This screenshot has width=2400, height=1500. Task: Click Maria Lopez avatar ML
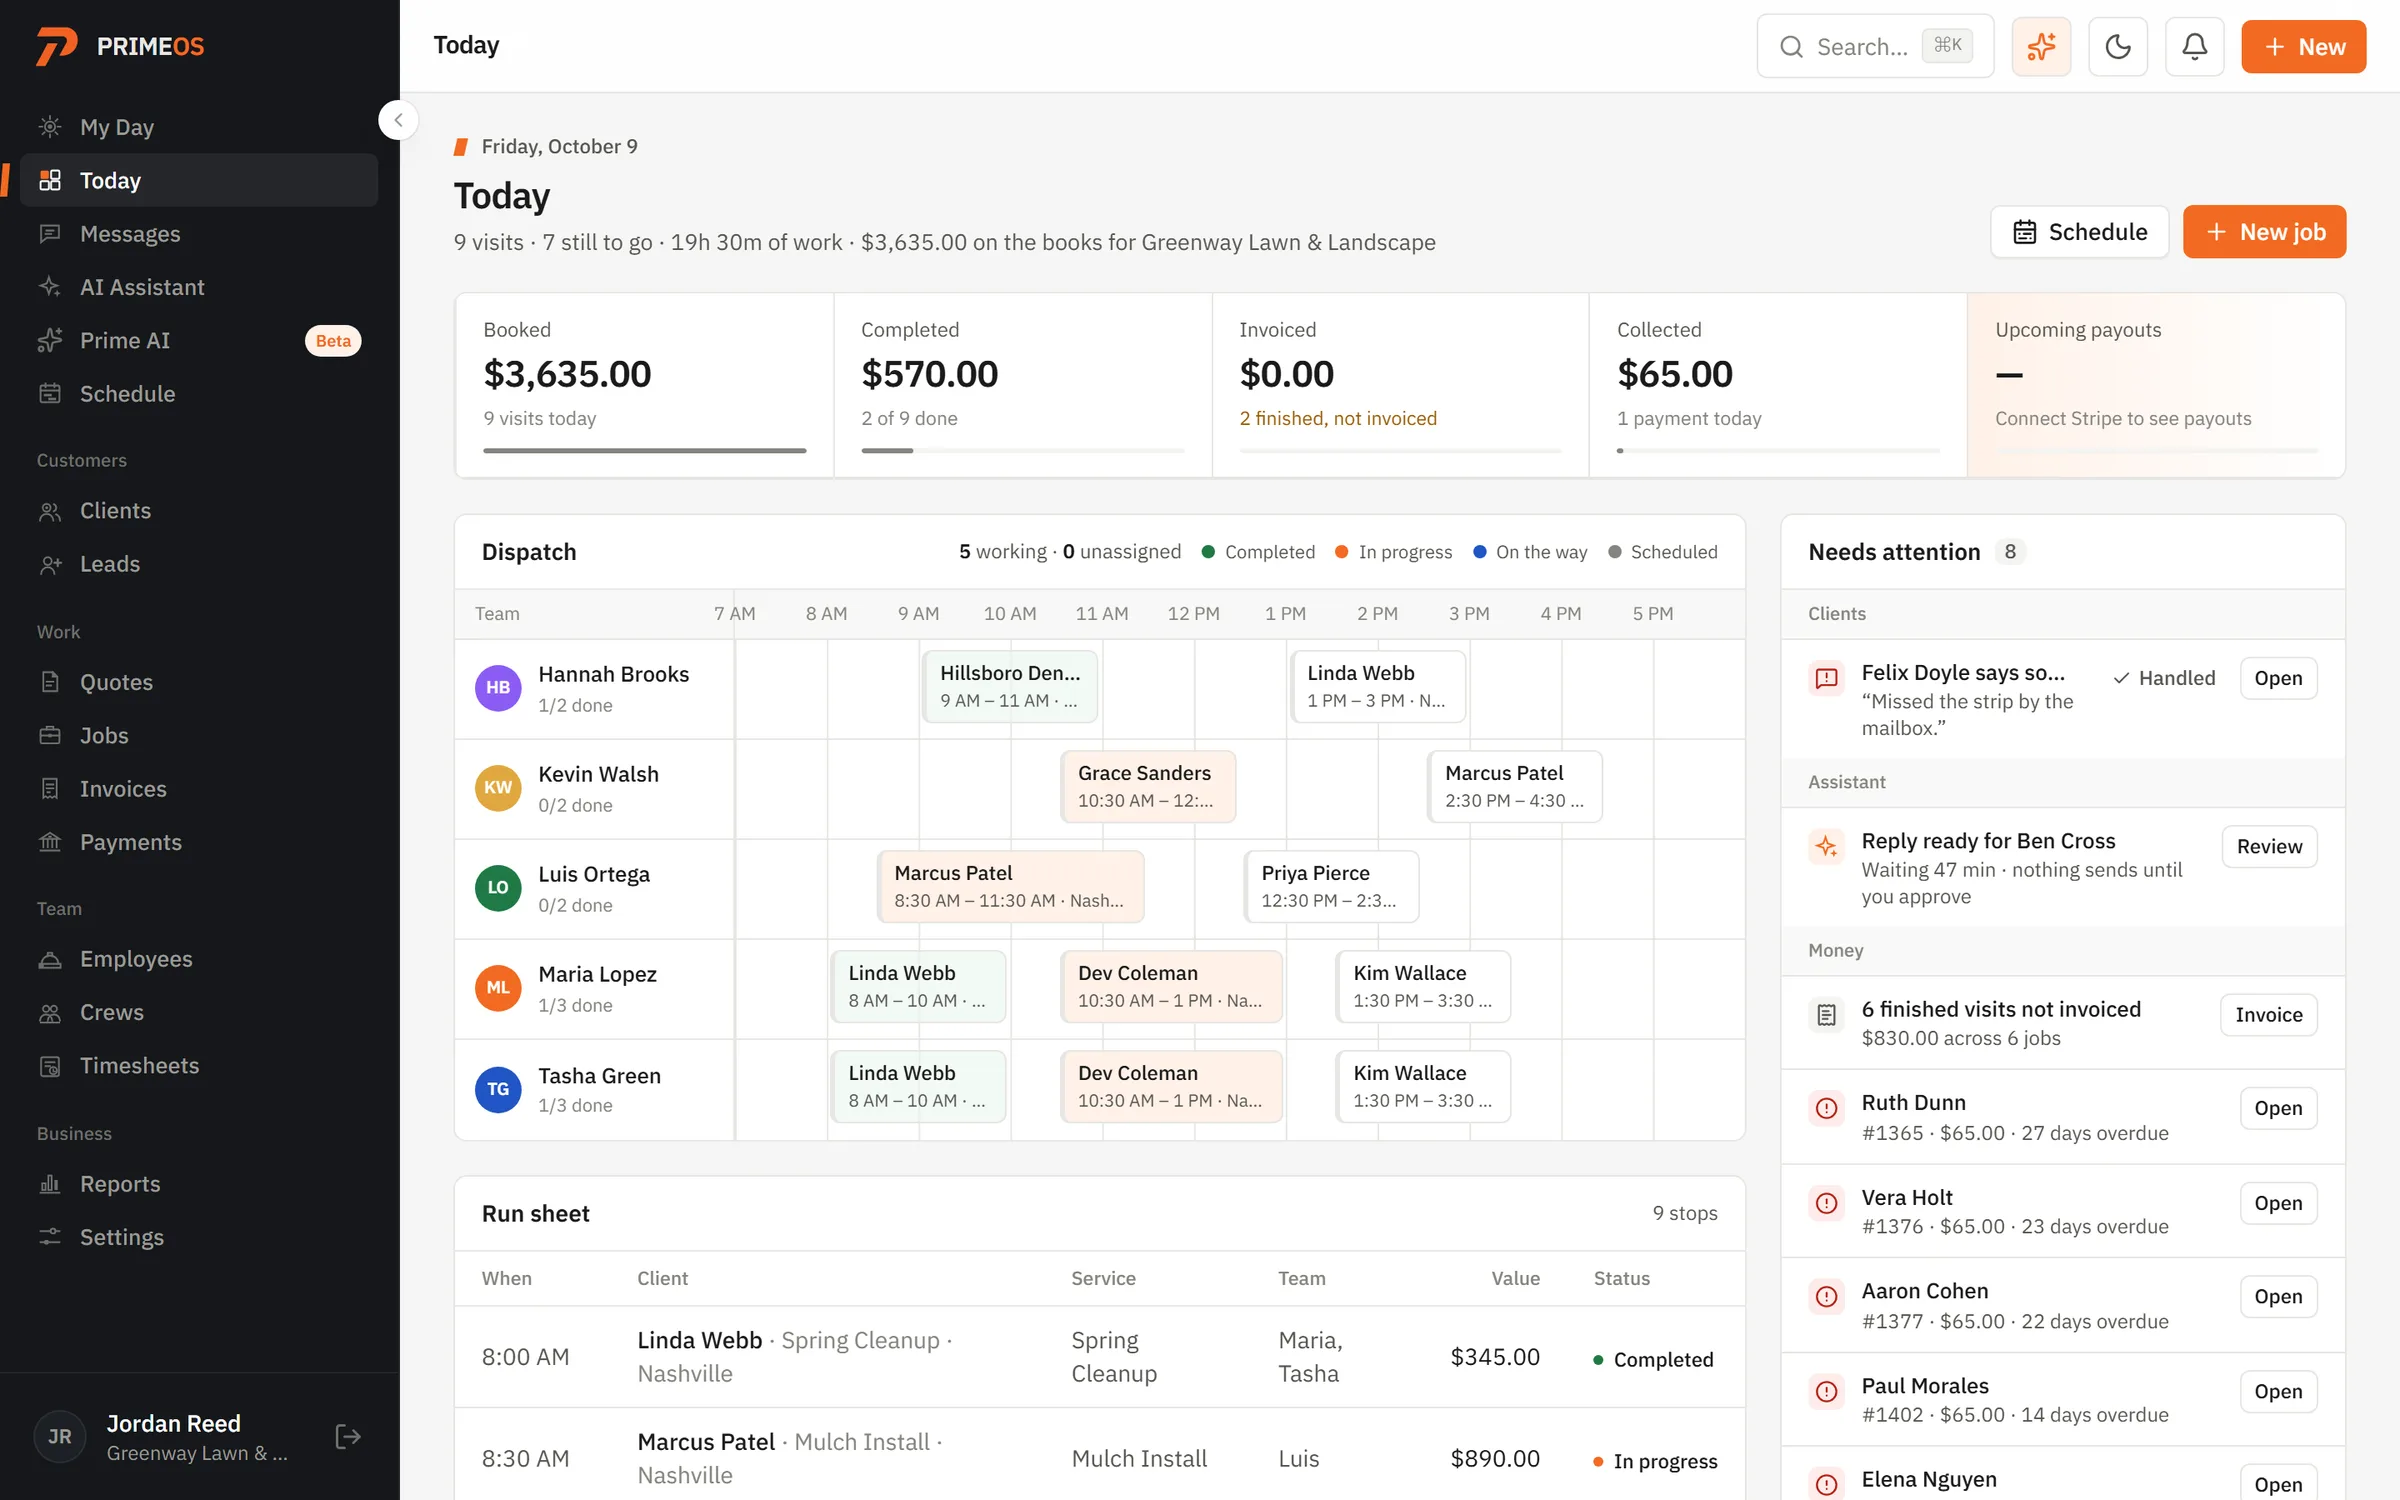click(x=498, y=988)
